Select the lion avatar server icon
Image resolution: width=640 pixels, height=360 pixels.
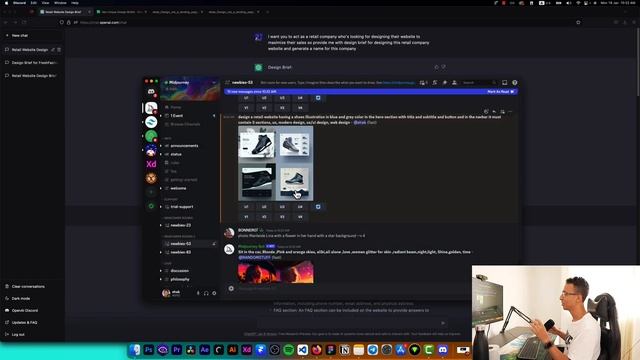point(151,178)
